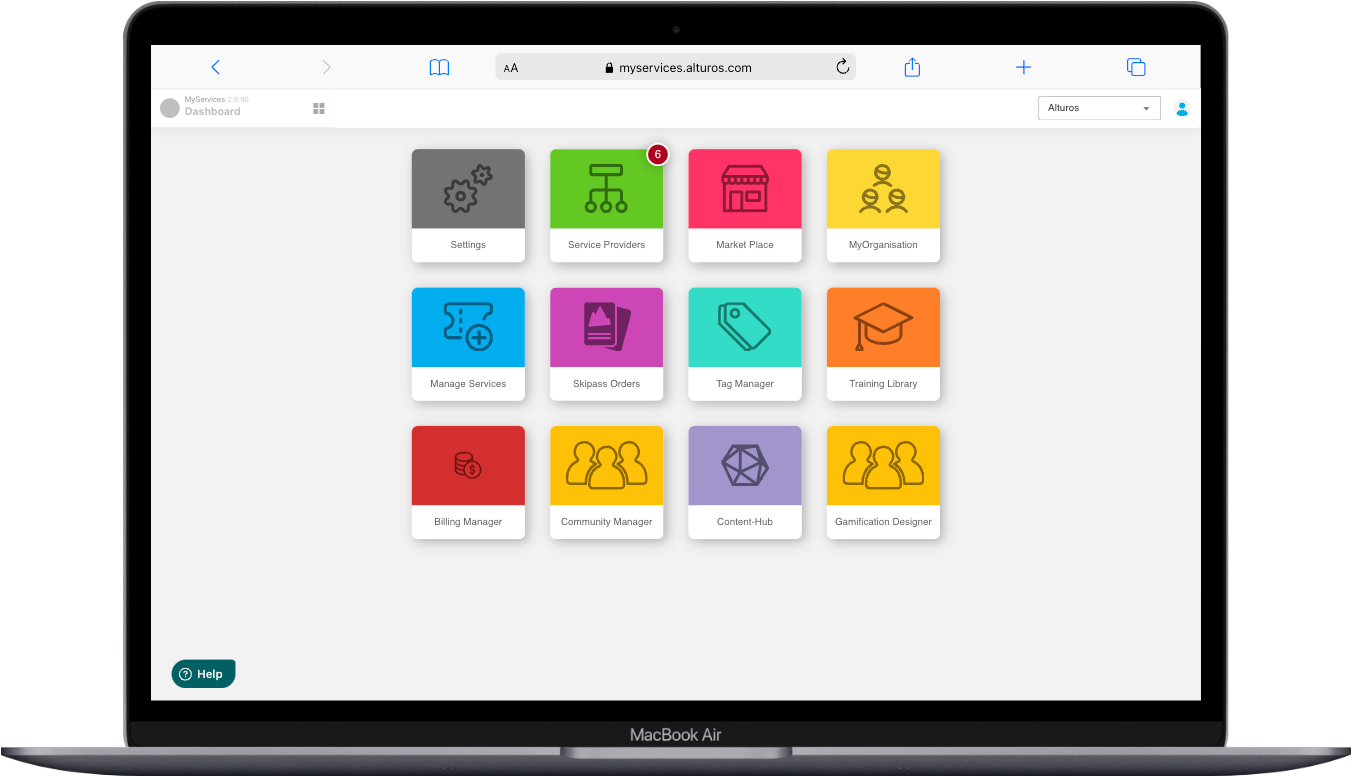Click the myservices.alturos.com address bar

[676, 68]
